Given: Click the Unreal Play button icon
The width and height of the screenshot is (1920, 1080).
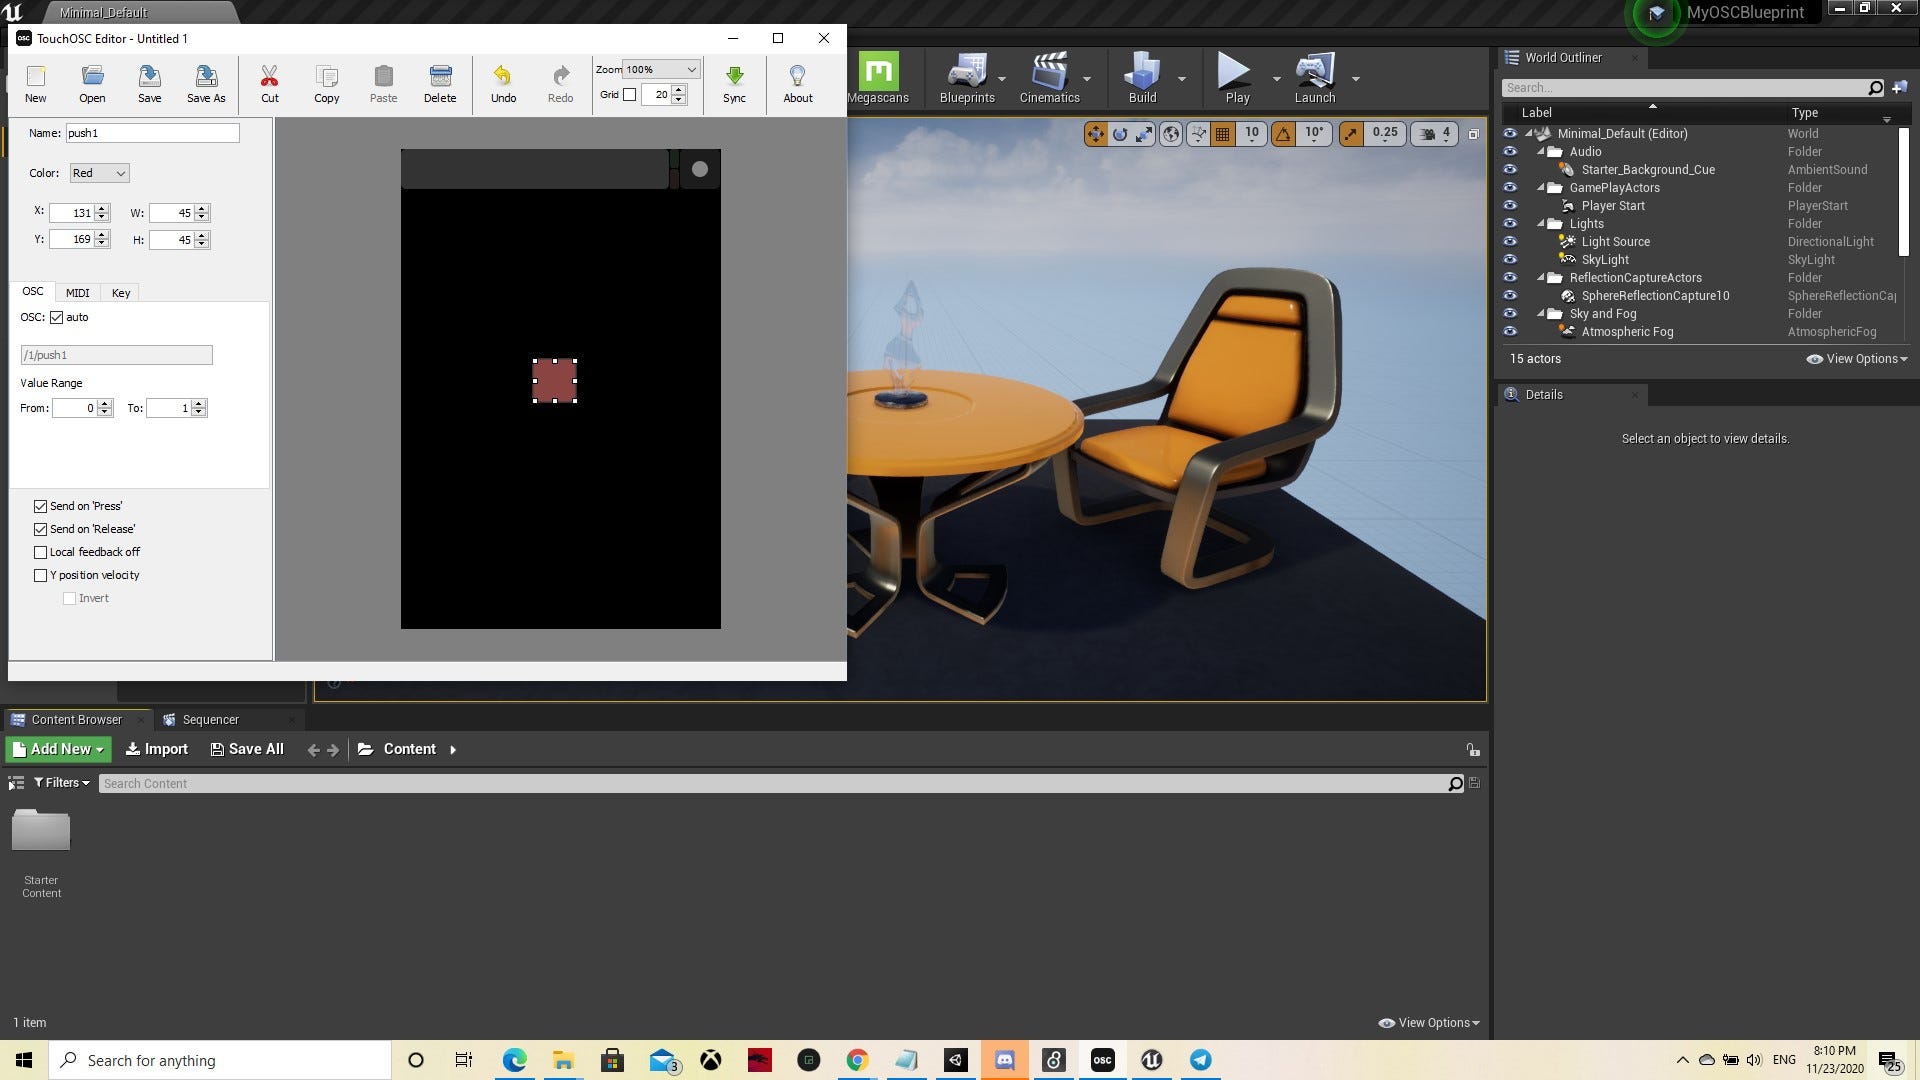Looking at the screenshot, I should [1234, 72].
